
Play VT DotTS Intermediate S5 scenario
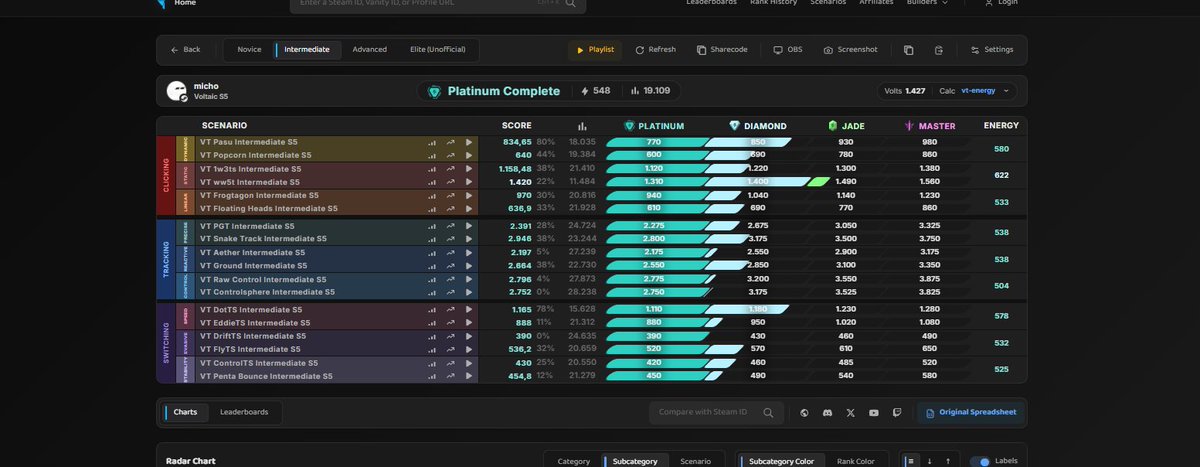469,310
